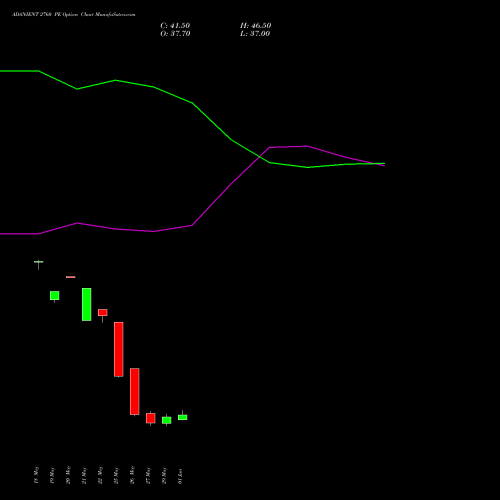Click the 01 Jun date label

[x=180, y=476]
